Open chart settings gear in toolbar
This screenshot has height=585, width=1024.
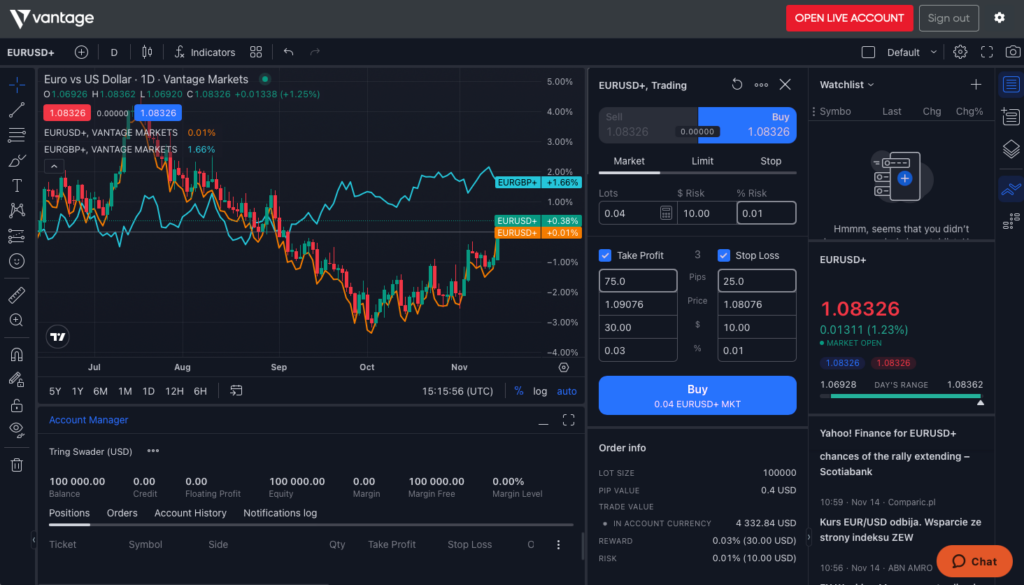(x=960, y=52)
